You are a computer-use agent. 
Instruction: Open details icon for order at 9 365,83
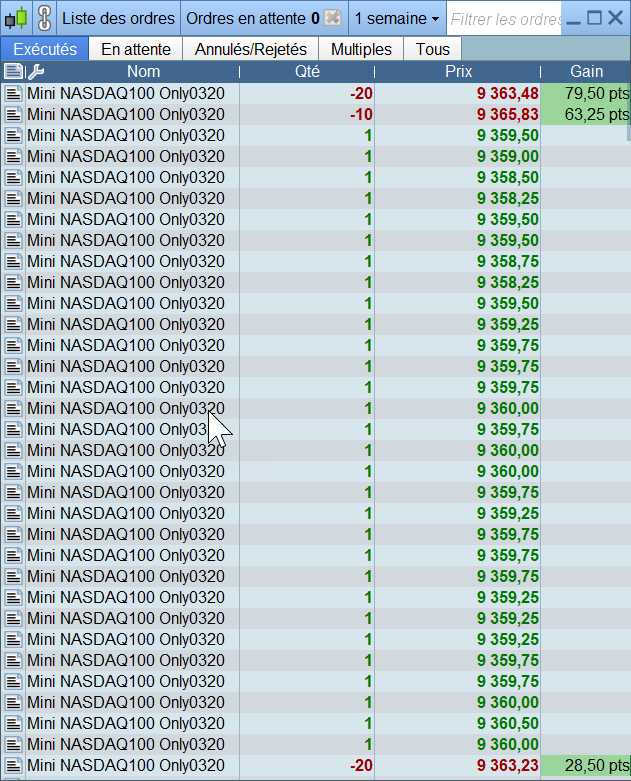(x=13, y=114)
